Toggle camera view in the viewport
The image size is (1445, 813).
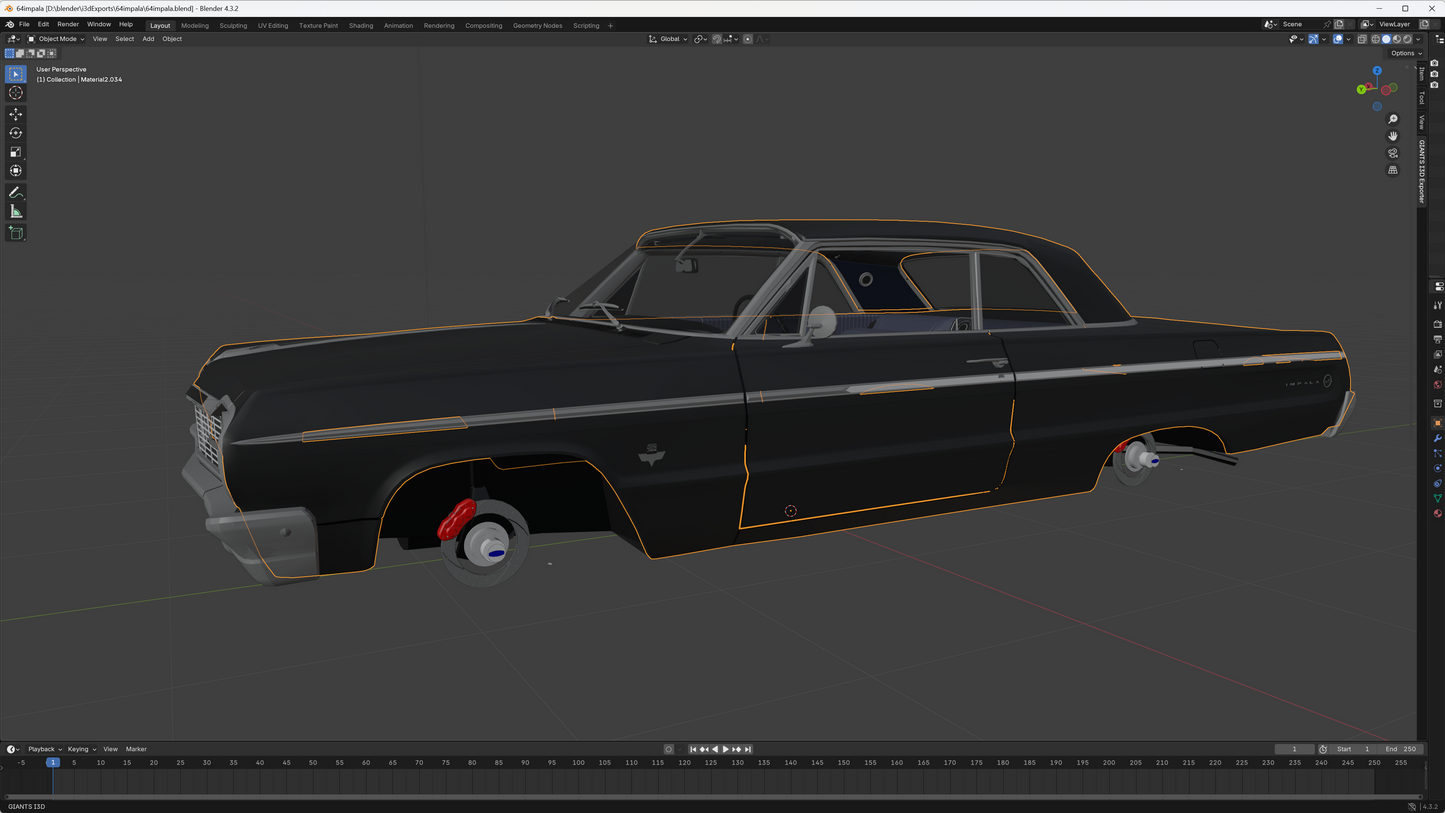pyautogui.click(x=1392, y=153)
